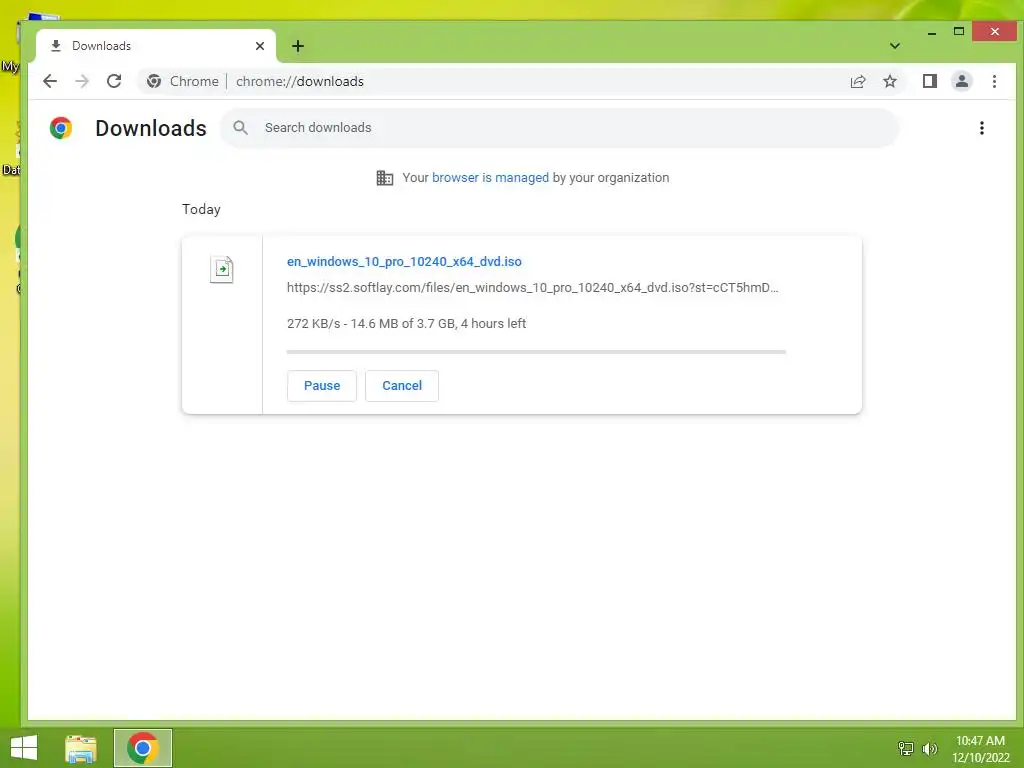
Task: Cancel the ISO download
Action: tap(402, 386)
